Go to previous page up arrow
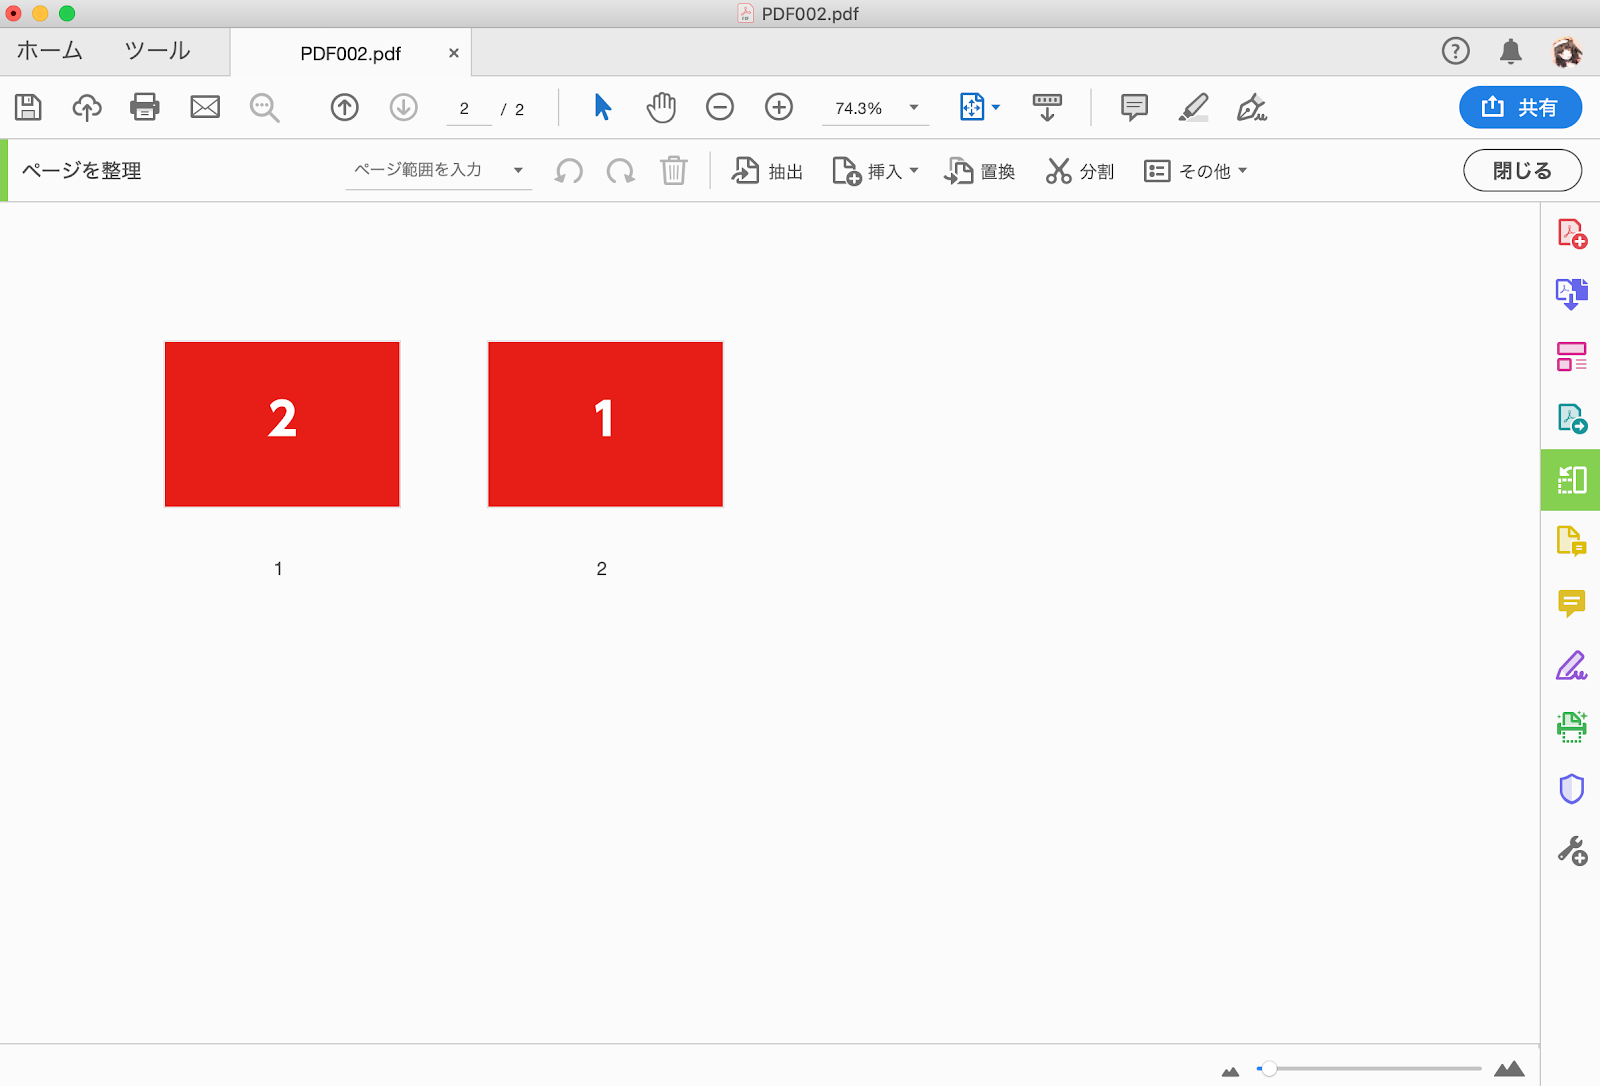The image size is (1600, 1086). 345,107
